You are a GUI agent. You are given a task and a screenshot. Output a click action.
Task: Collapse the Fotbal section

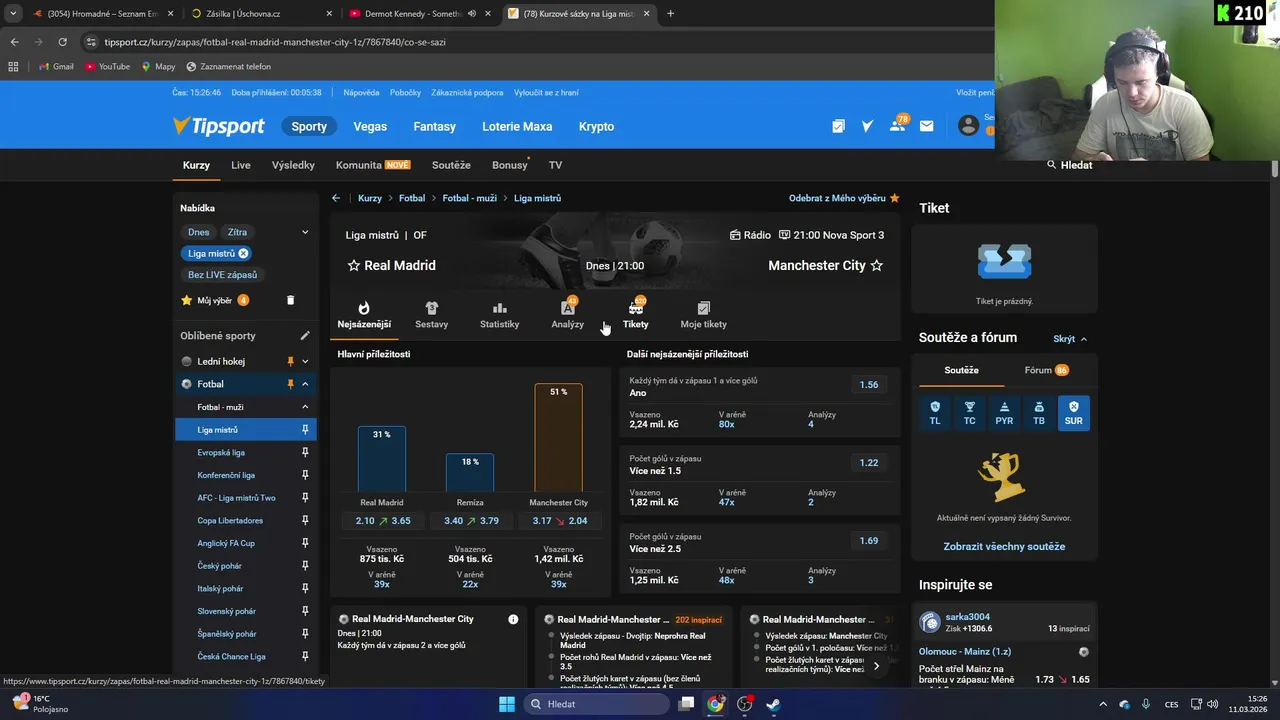(x=305, y=384)
